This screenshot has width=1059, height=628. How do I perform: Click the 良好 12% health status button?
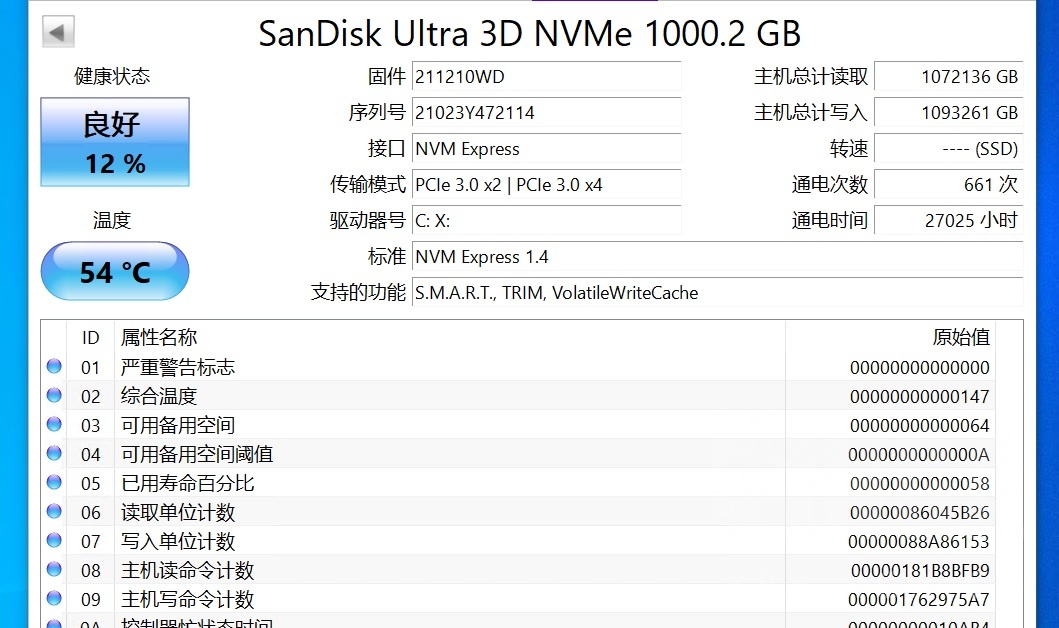point(114,141)
